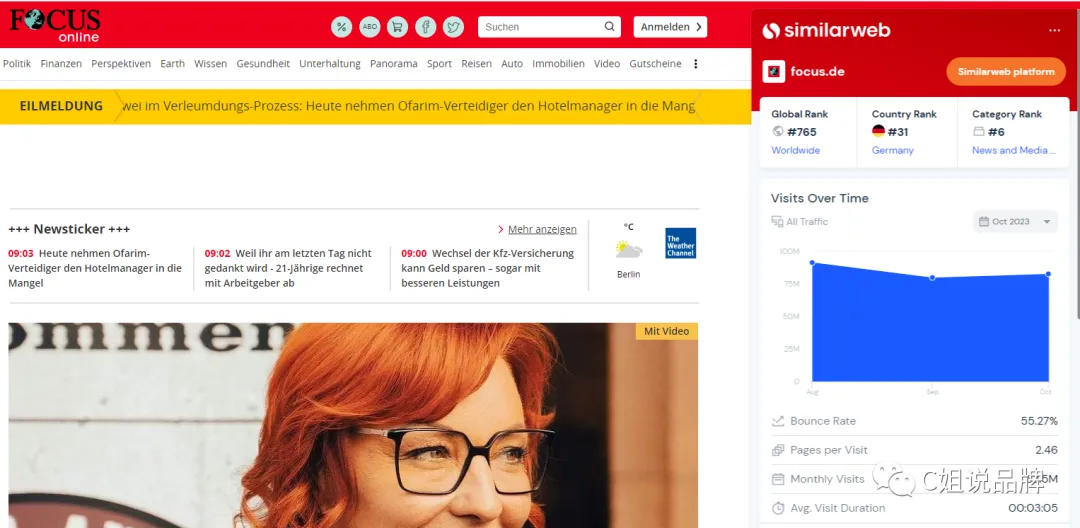Click the Berlin weather sun-cloud icon
The height and width of the screenshot is (528, 1080).
click(x=629, y=249)
